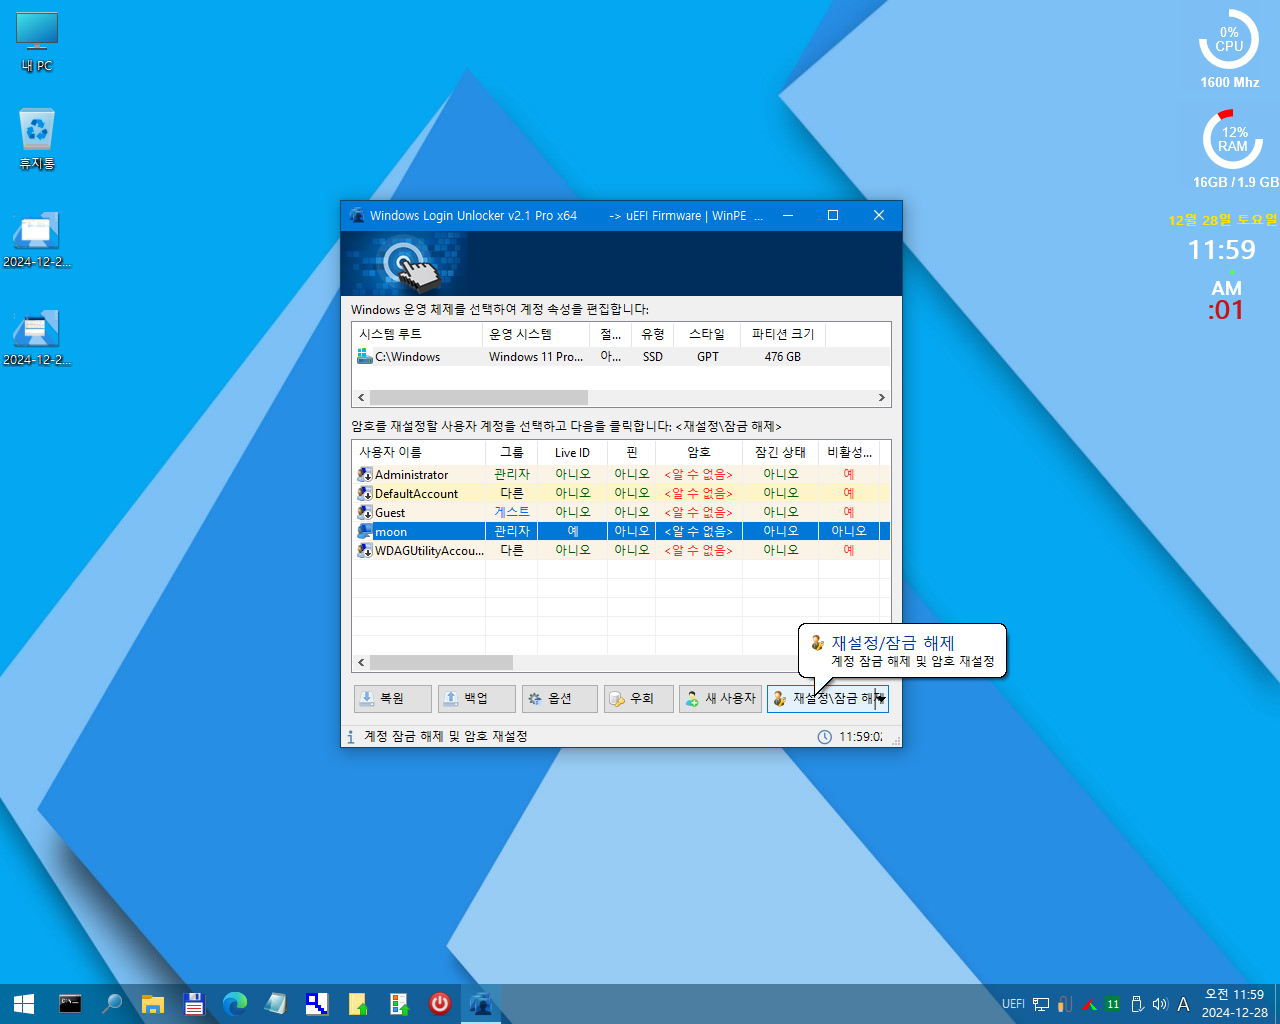This screenshot has height=1024, width=1280.
Task: Click the notepad icon in the taskbar
Action: pos(276,1004)
